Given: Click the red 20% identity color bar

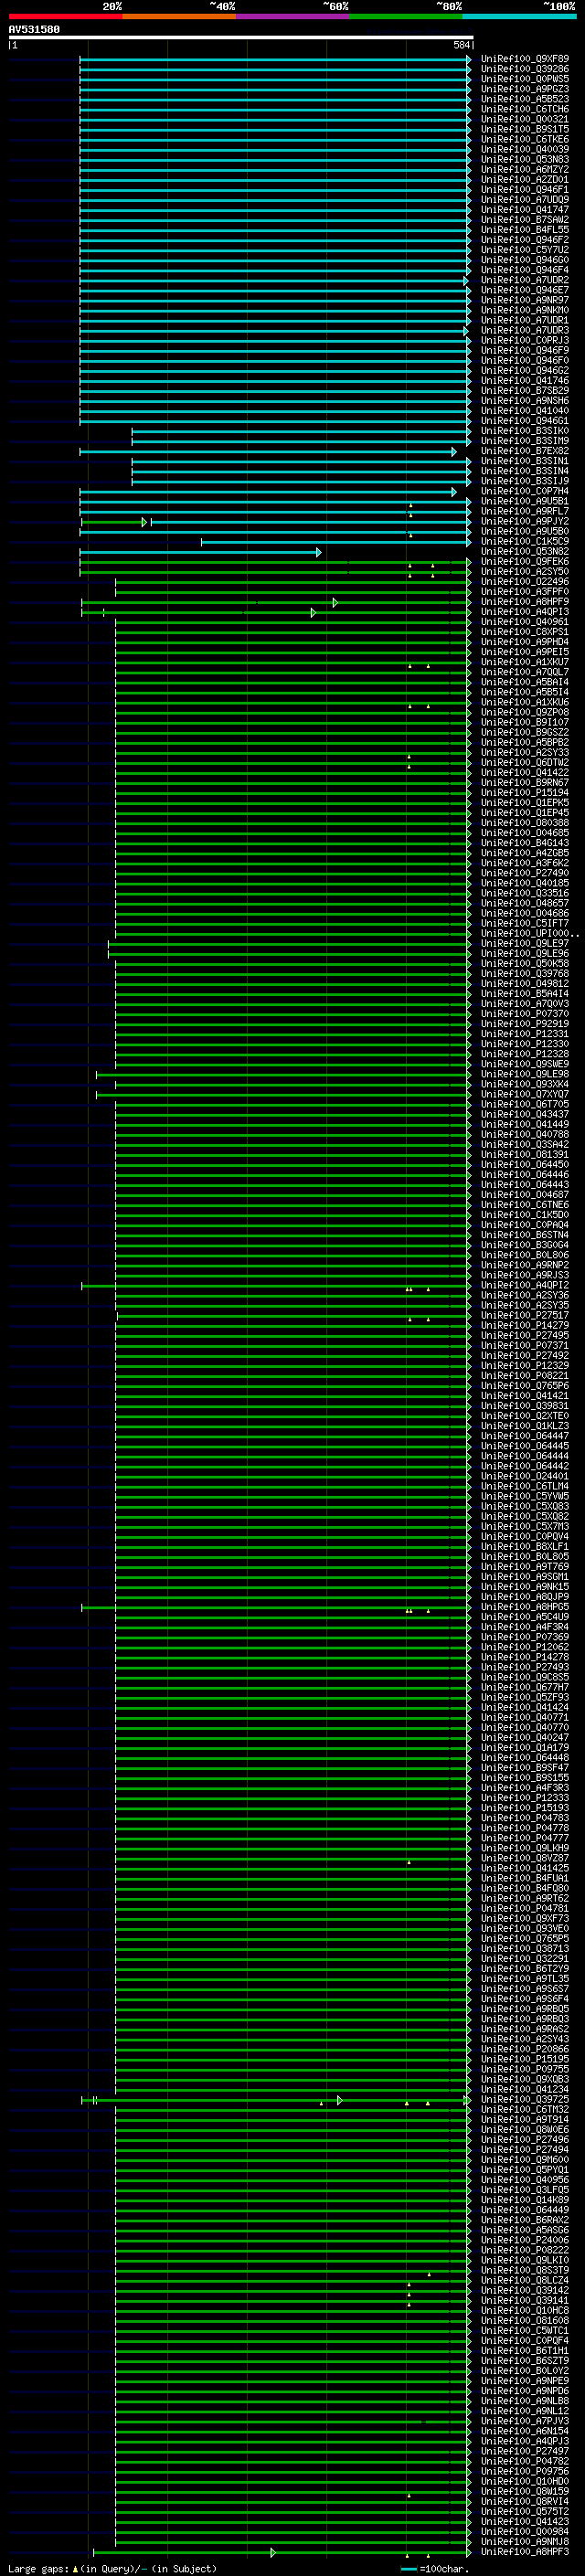Looking at the screenshot, I should click(x=65, y=16).
